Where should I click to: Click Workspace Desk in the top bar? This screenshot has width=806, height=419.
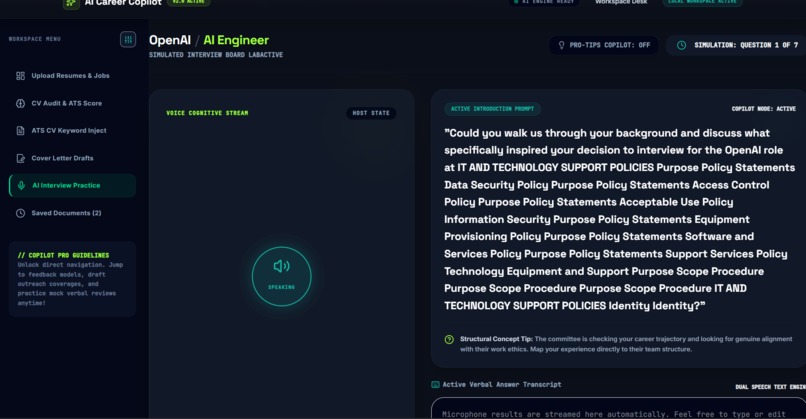[621, 3]
